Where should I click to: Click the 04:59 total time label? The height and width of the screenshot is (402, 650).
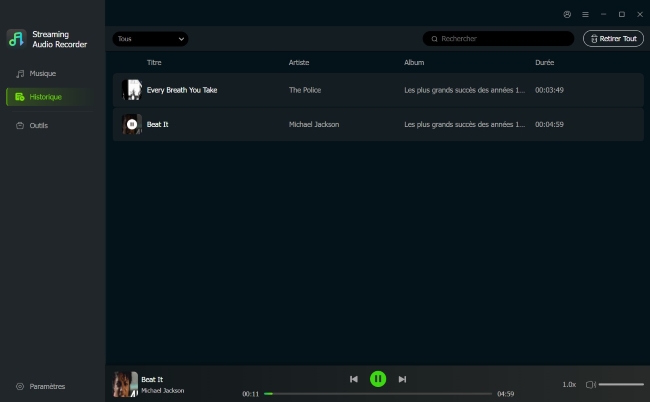505,394
